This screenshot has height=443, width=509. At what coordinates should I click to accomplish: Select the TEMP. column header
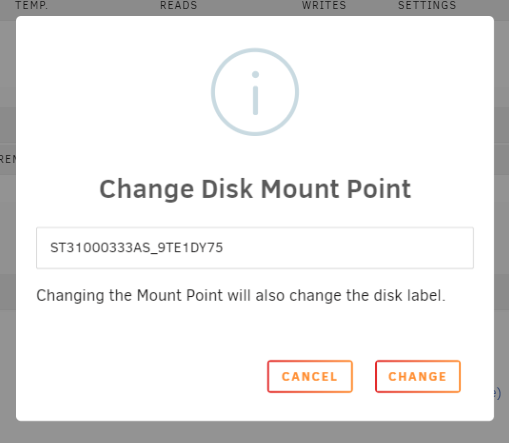coord(32,5)
